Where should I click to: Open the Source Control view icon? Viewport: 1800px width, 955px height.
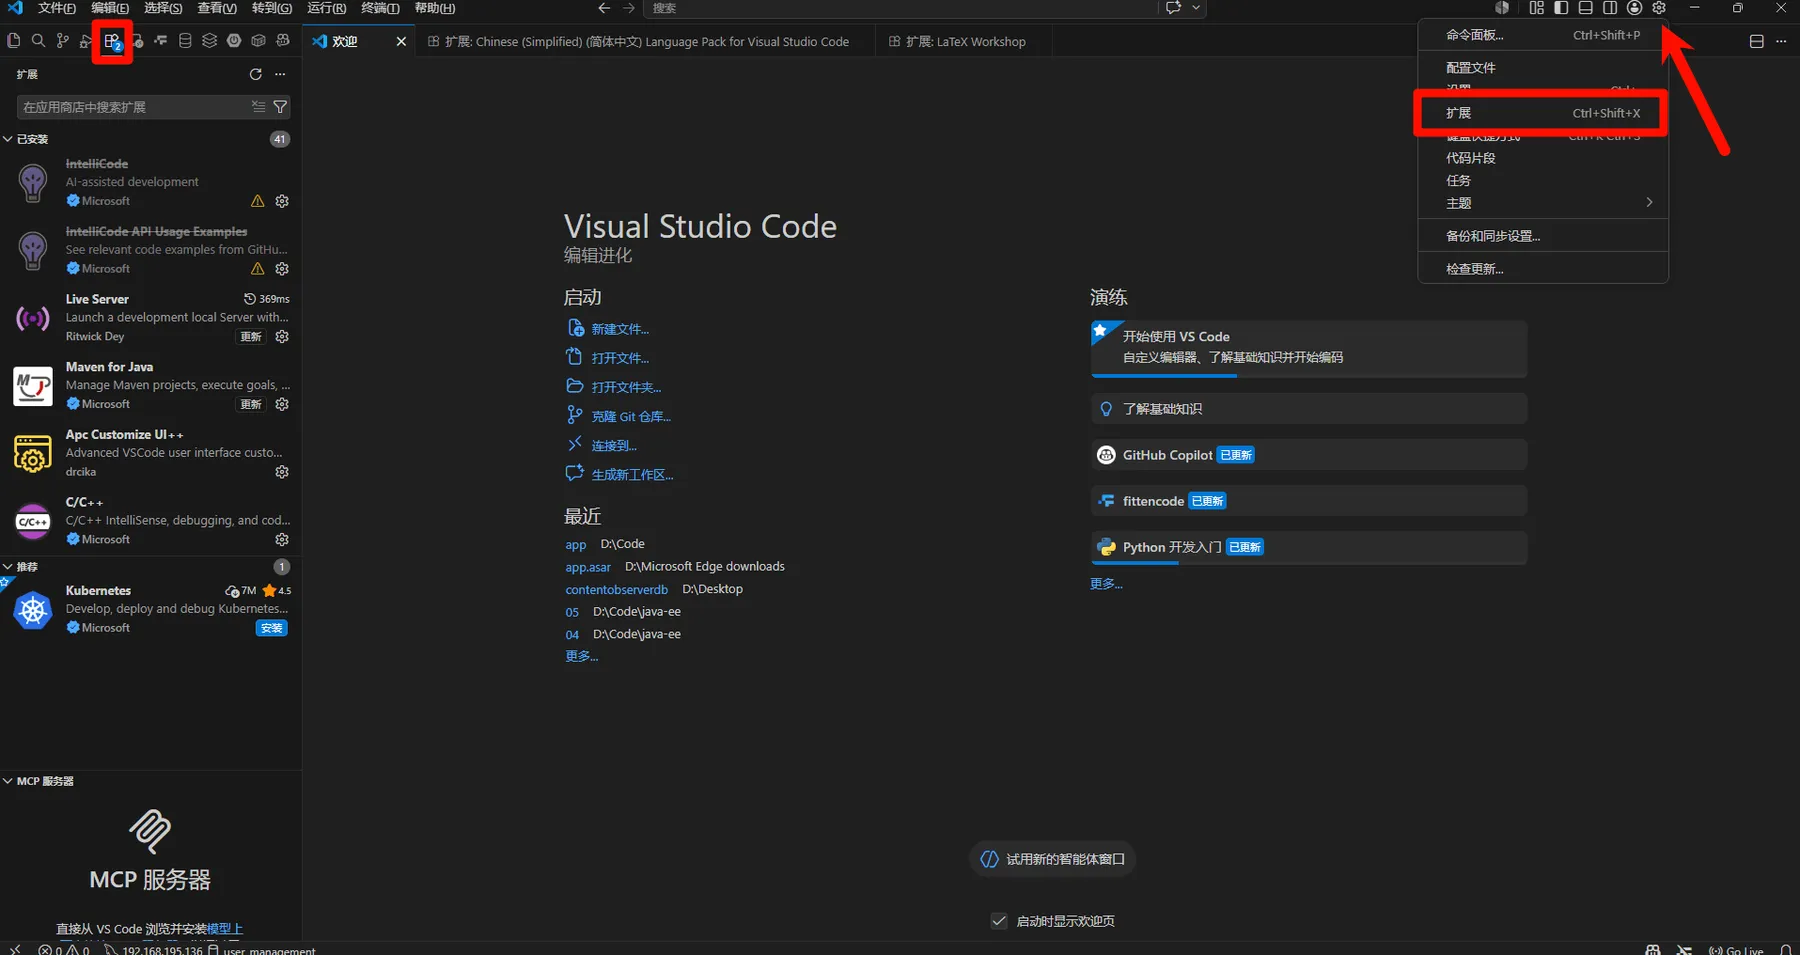click(62, 41)
